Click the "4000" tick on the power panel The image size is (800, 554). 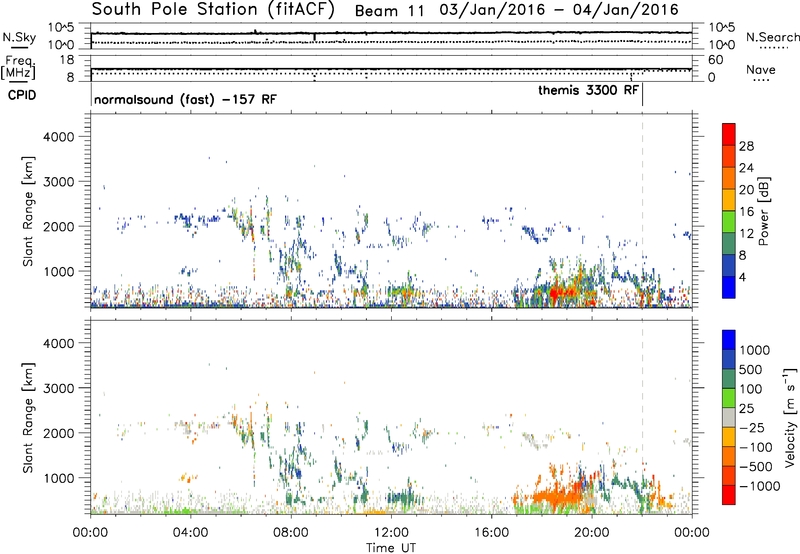58,137
